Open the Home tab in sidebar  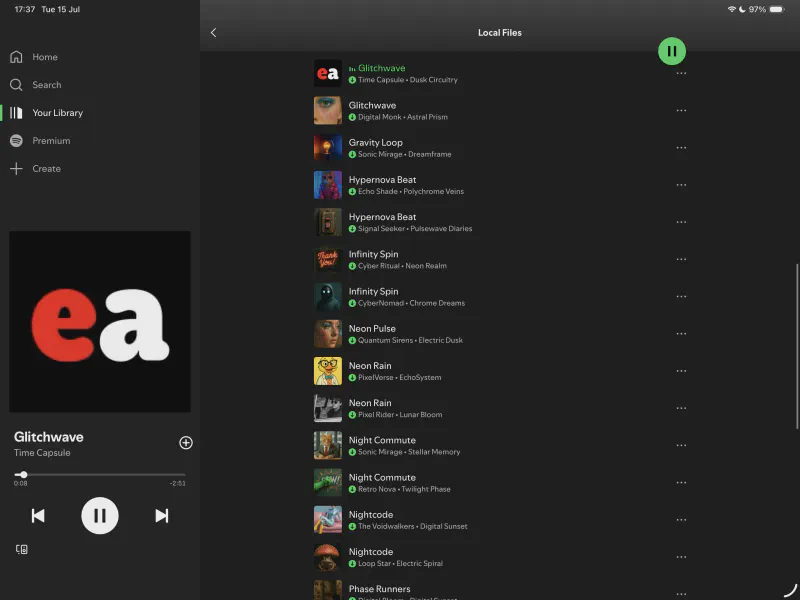44,57
